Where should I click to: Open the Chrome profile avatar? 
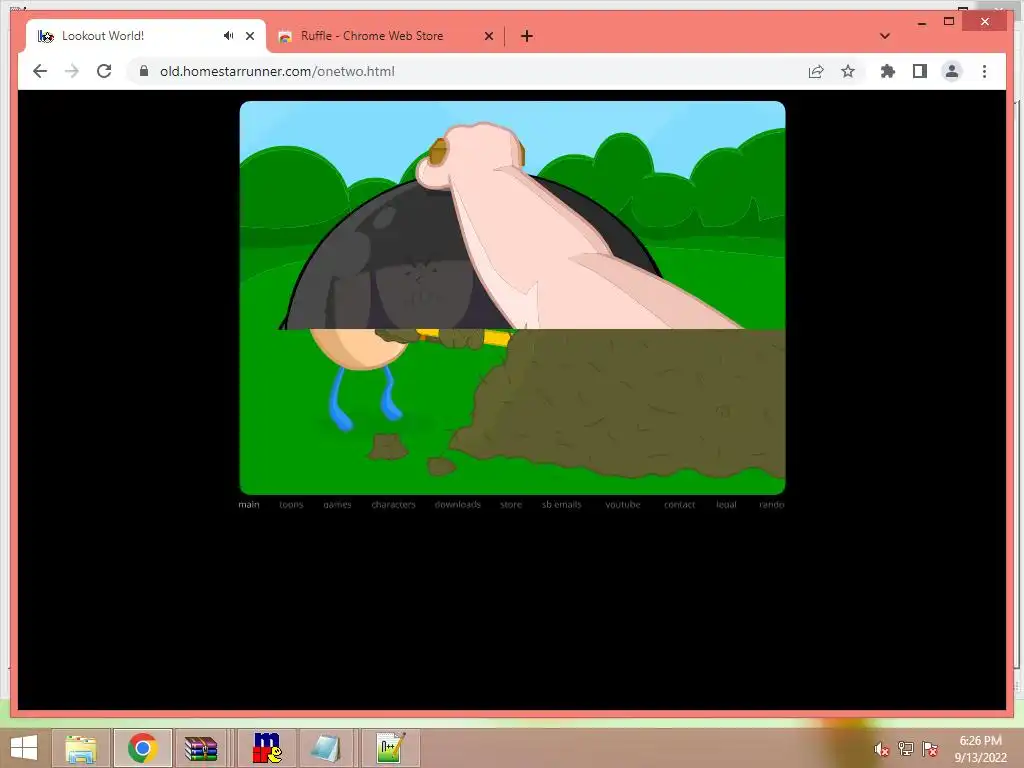click(x=952, y=71)
